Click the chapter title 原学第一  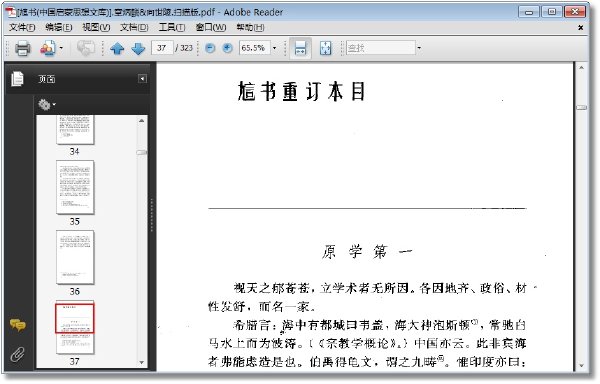[367, 252]
